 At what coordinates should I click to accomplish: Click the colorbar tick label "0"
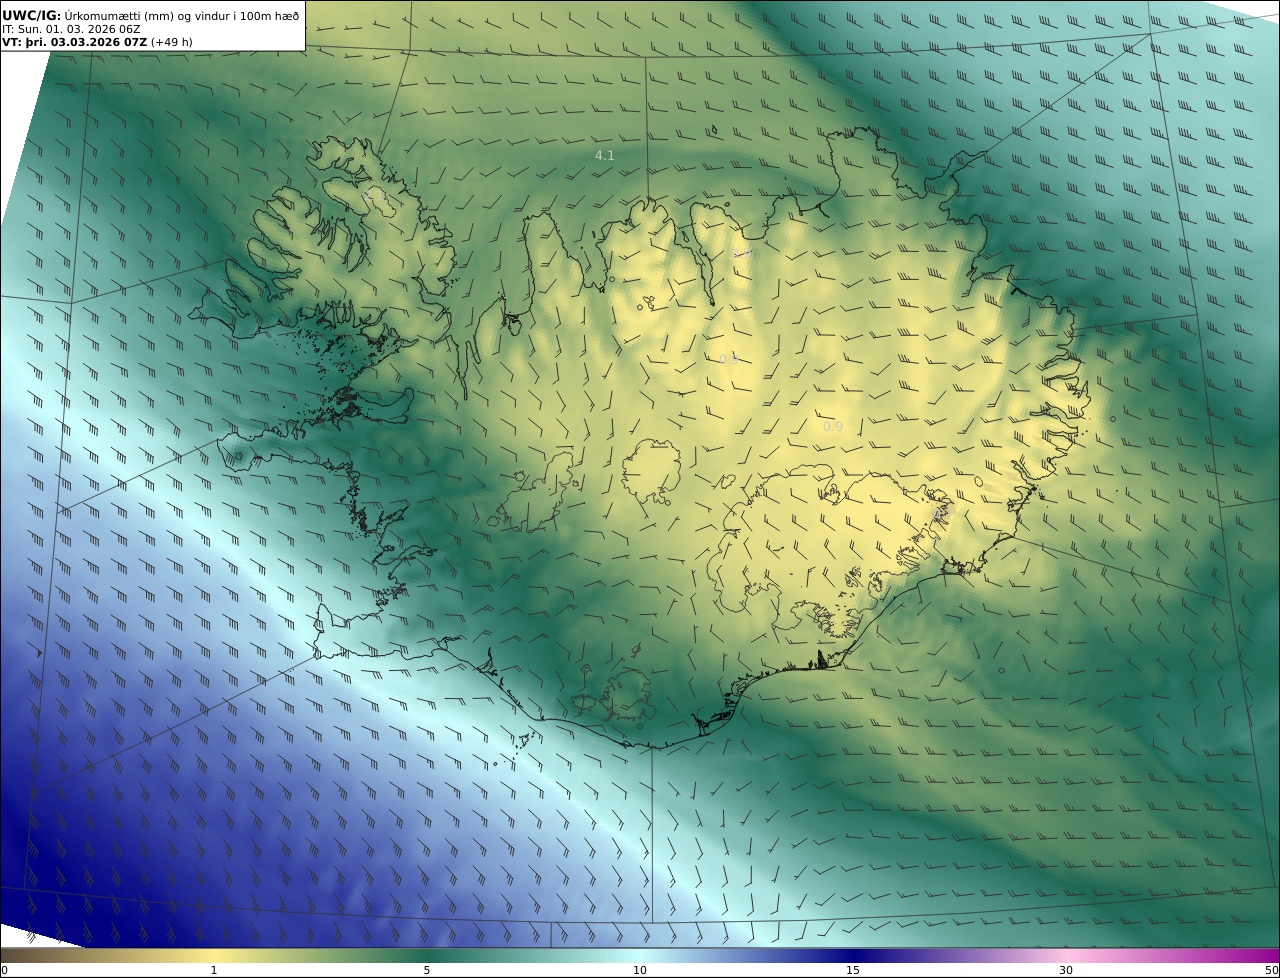pyautogui.click(x=4, y=970)
